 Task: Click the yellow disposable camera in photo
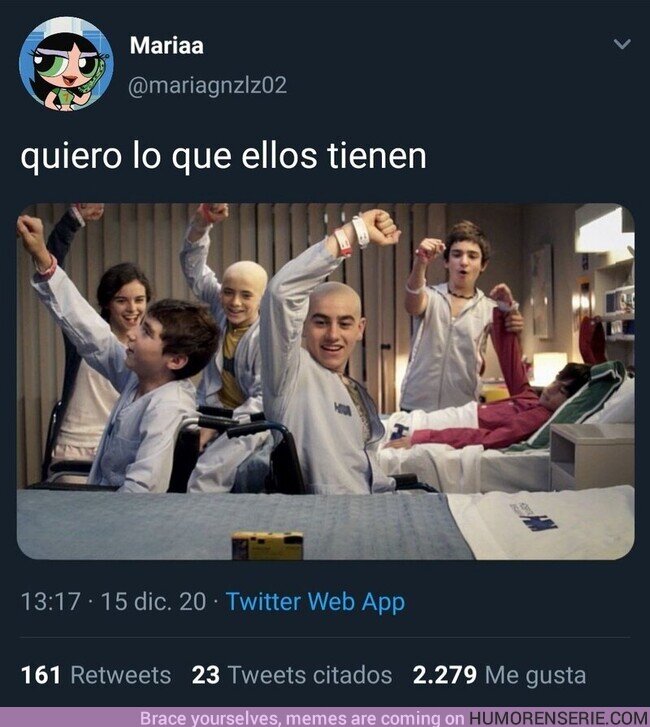pos(268,545)
